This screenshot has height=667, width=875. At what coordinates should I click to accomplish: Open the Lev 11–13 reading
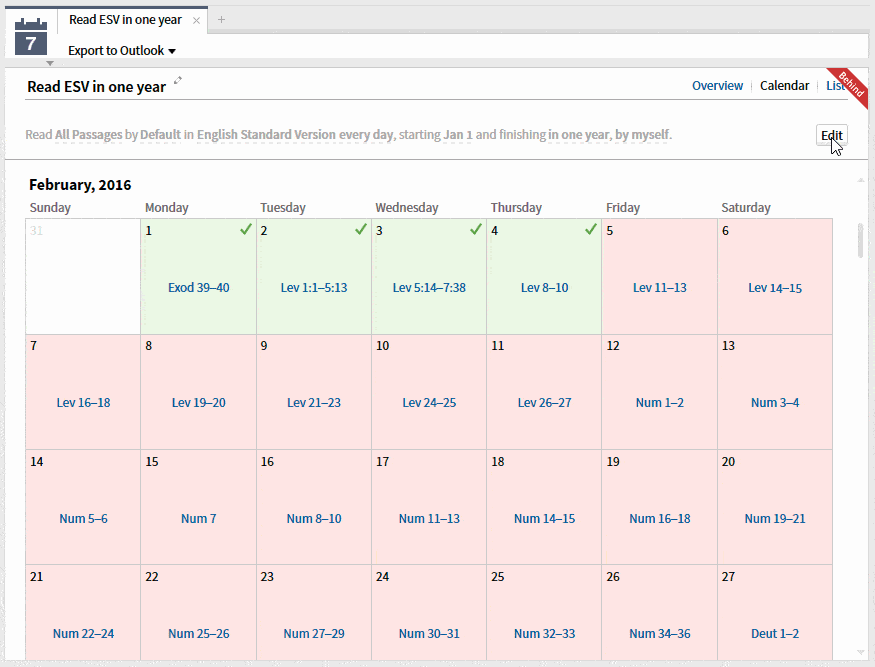[x=660, y=287]
